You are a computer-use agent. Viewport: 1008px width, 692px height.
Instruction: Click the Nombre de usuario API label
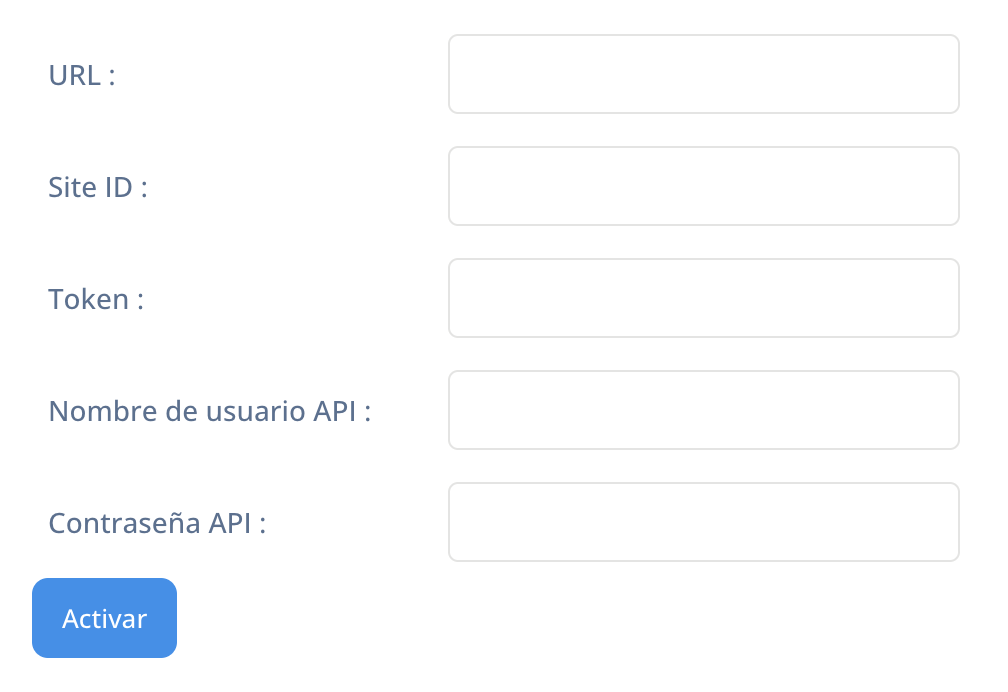tap(210, 411)
